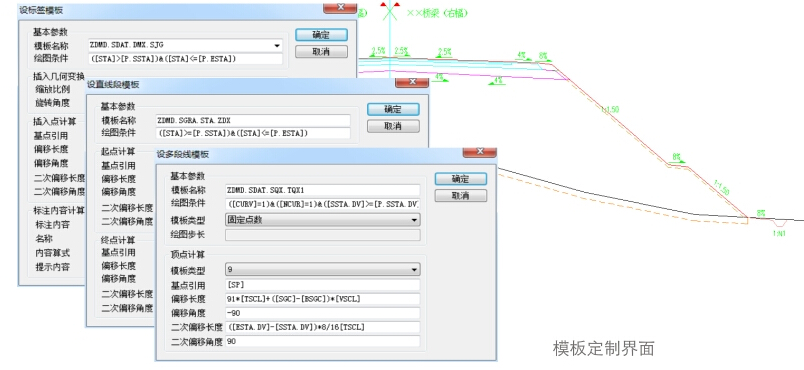Click the 基点引用 field containing [SP]
Screen dimensions: 804x370
[x=323, y=285]
